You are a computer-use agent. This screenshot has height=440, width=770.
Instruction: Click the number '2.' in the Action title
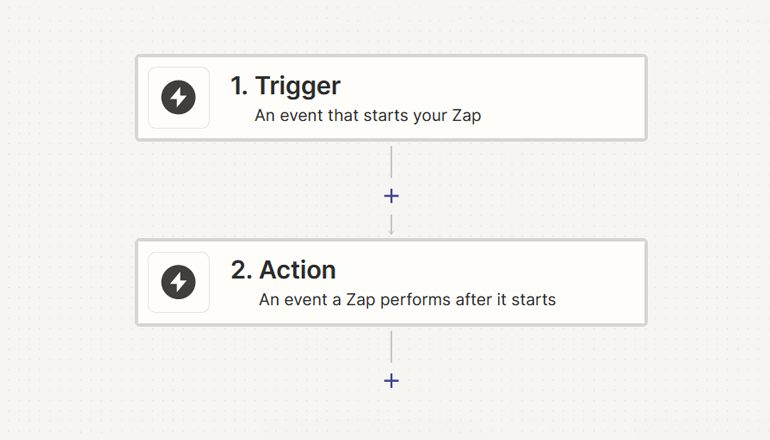click(241, 270)
